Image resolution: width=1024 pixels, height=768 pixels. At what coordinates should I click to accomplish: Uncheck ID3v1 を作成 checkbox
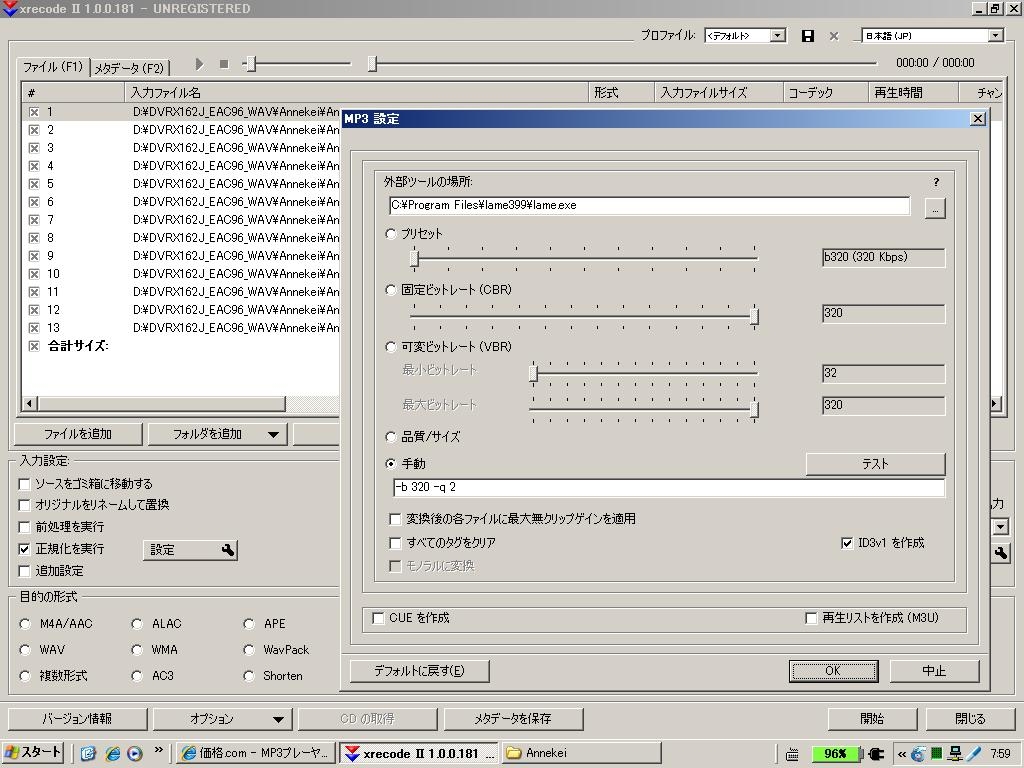coord(847,543)
